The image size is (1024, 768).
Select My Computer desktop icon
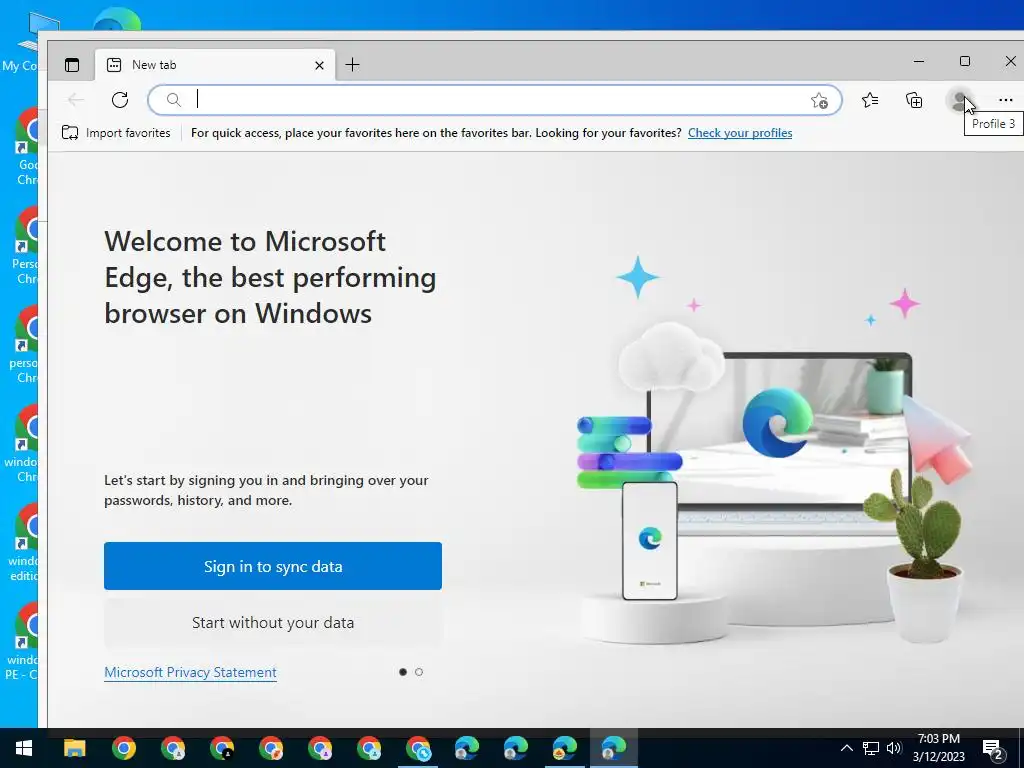(x=20, y=42)
